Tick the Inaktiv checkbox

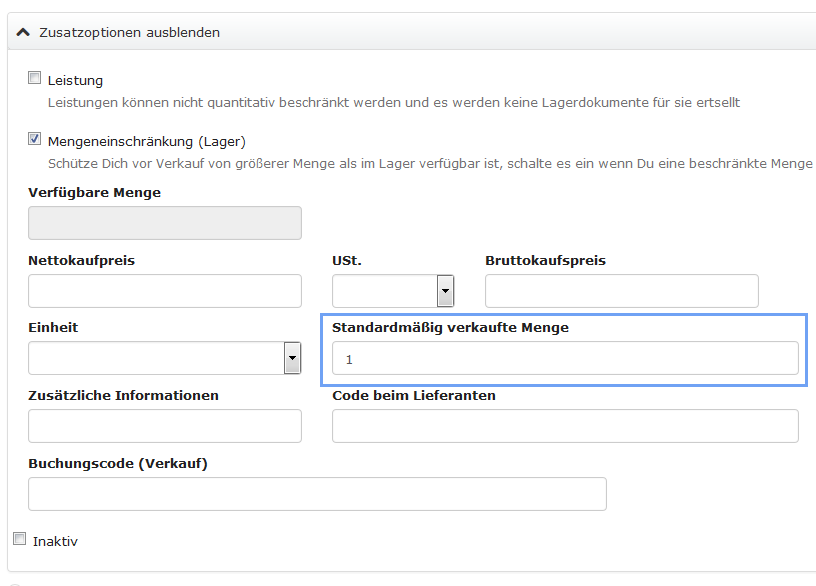coord(20,539)
